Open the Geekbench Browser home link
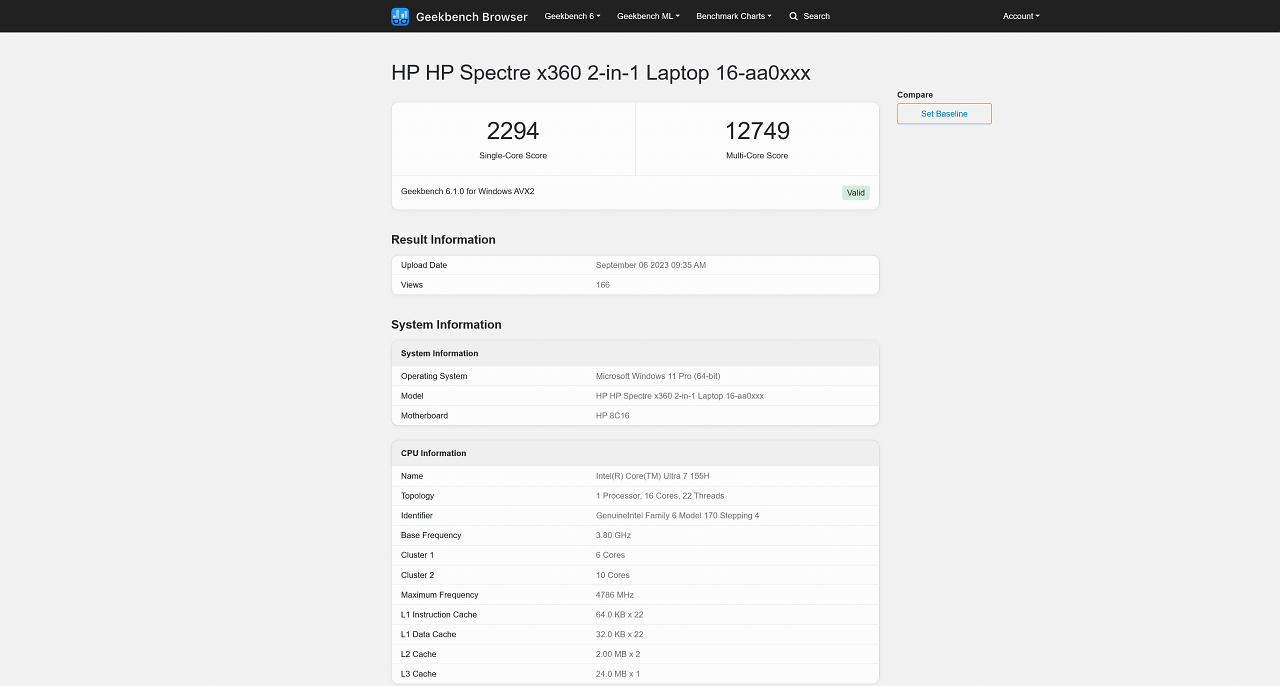Image resolution: width=1280 pixels, height=686 pixels. tap(459, 16)
